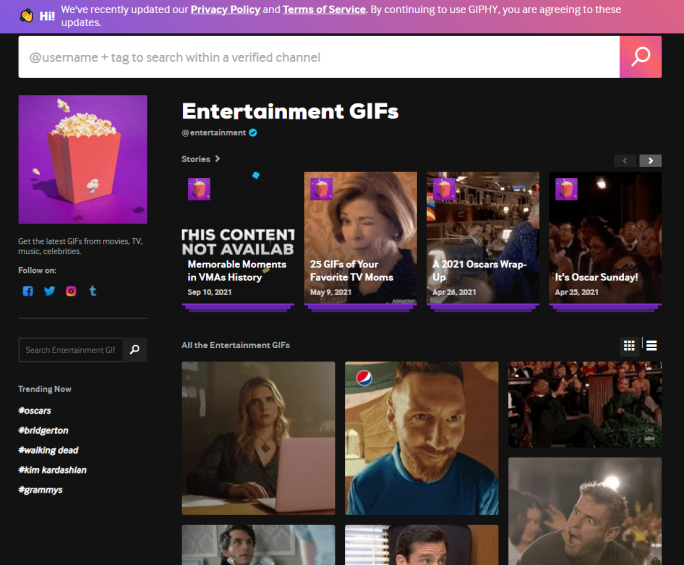Switch to grid view of GIFs
The height and width of the screenshot is (565, 684).
tap(629, 346)
